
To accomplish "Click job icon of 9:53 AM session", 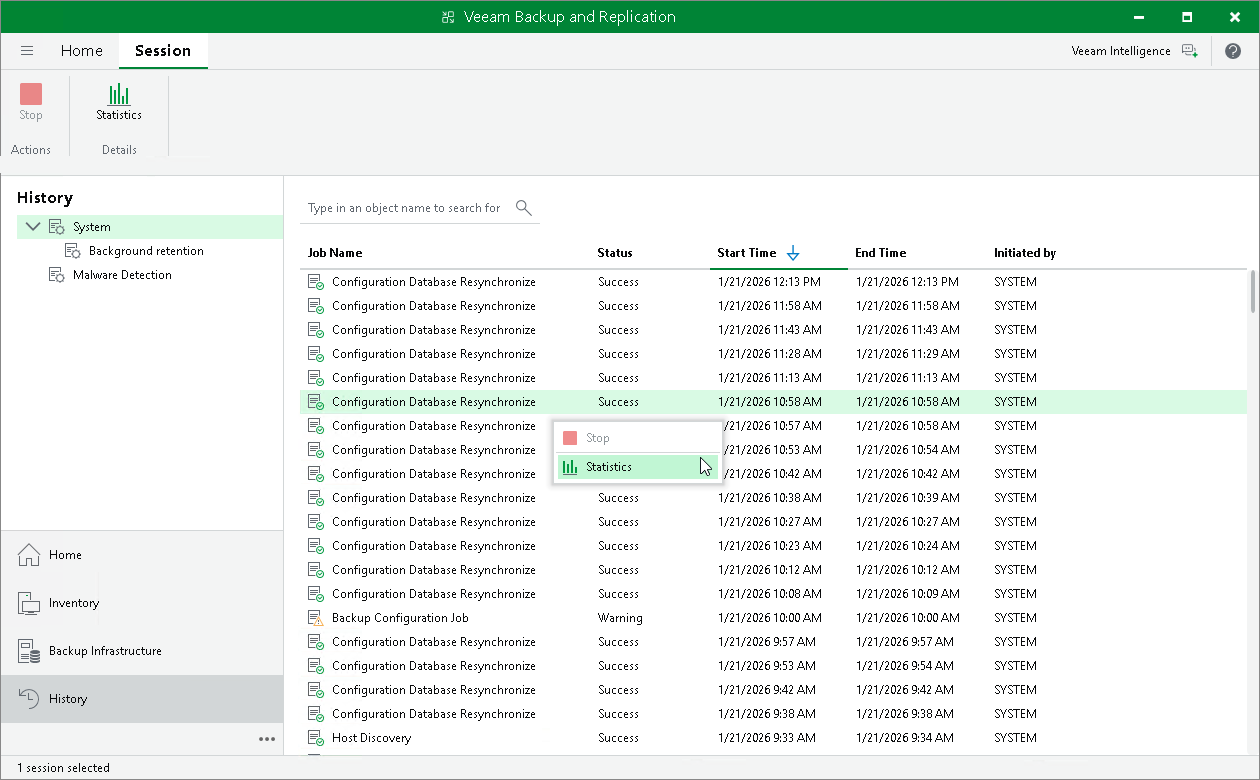I will coord(316,666).
